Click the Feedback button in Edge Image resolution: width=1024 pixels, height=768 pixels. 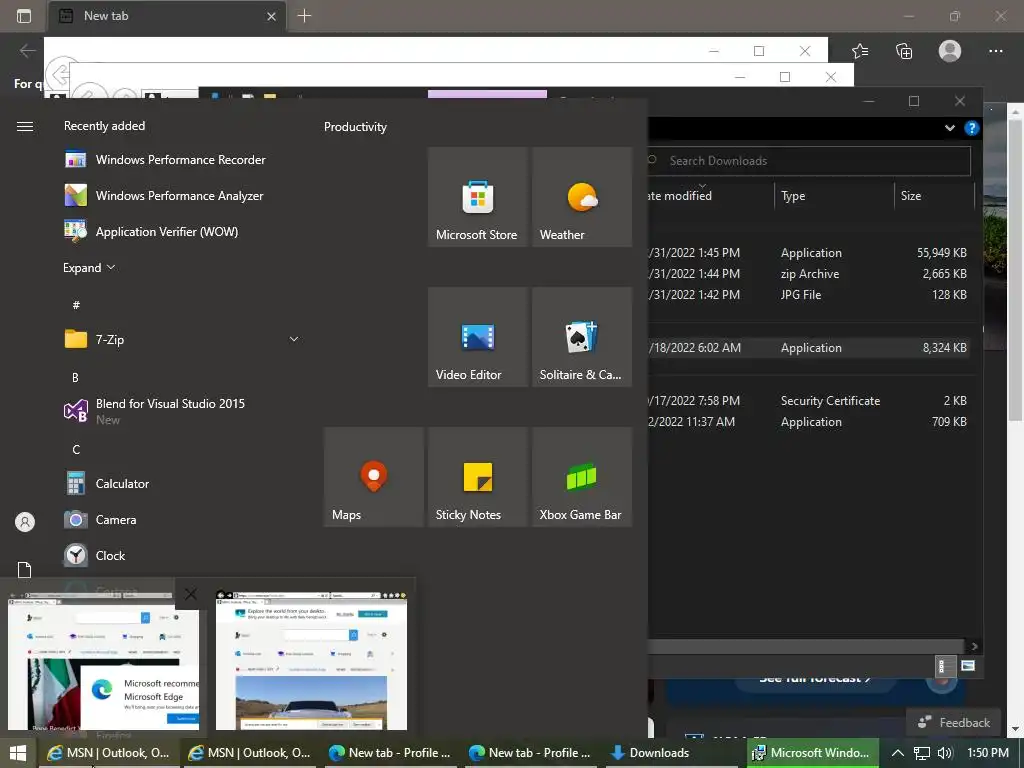tap(953, 722)
